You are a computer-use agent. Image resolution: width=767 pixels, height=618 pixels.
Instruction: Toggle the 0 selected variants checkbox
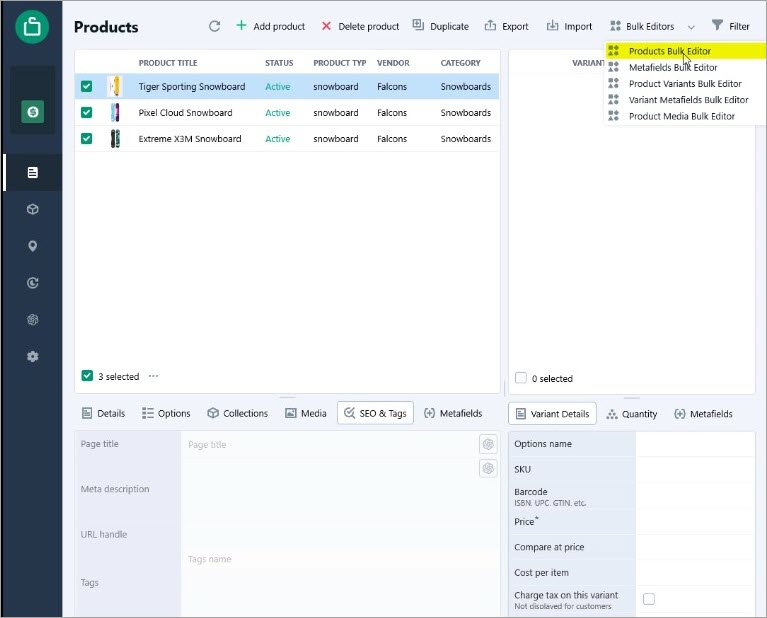click(521, 378)
